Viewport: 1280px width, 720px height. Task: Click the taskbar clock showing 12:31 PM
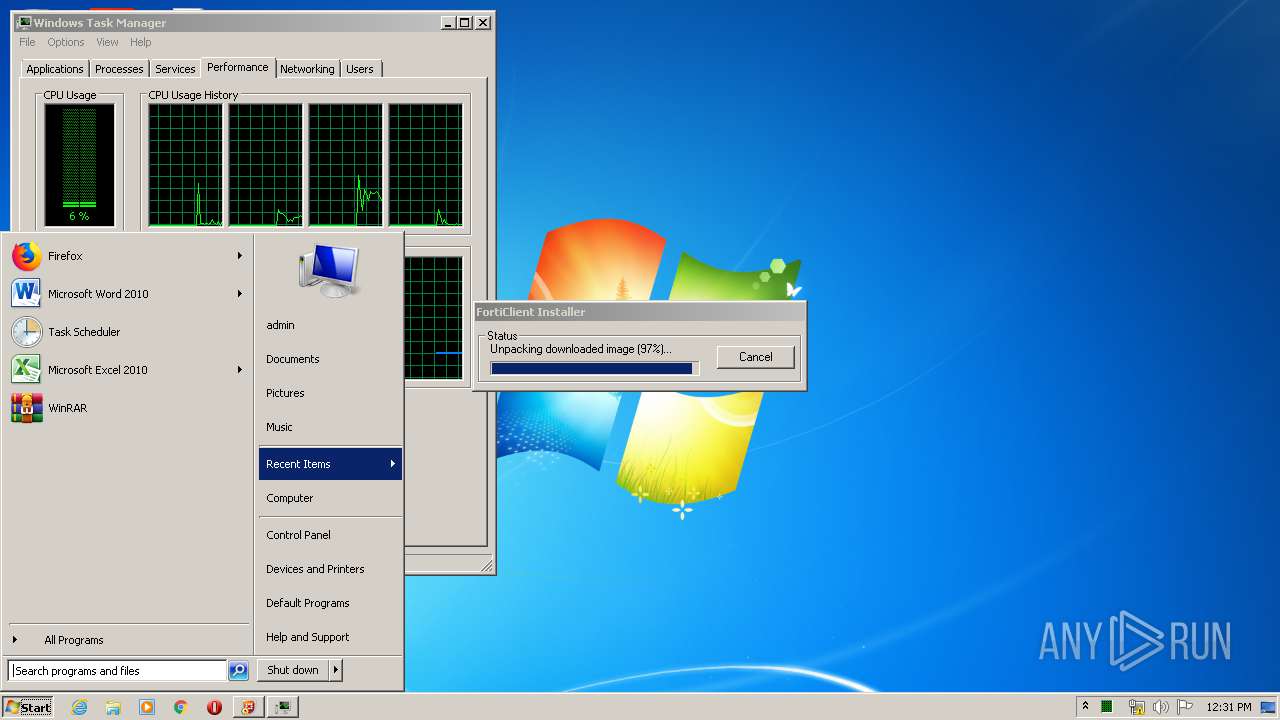tap(1229, 707)
